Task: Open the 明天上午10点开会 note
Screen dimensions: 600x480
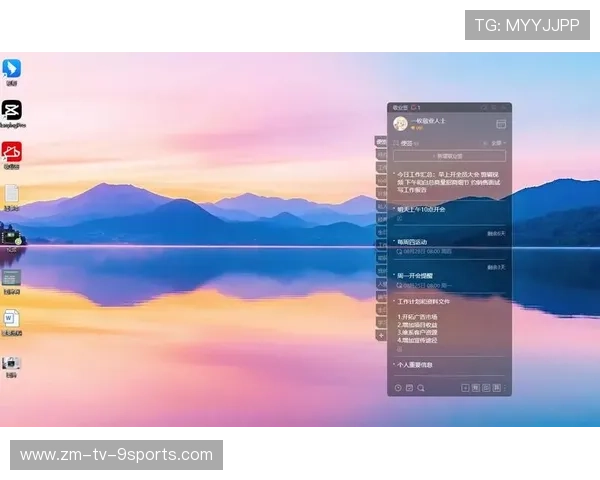Action: tap(421, 209)
